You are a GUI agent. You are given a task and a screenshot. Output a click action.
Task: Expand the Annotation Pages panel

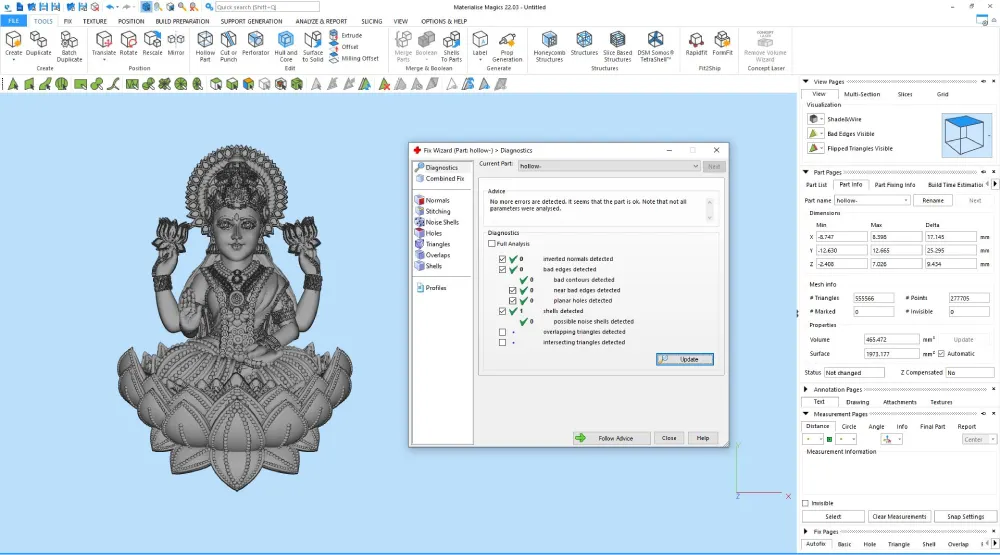coord(805,389)
